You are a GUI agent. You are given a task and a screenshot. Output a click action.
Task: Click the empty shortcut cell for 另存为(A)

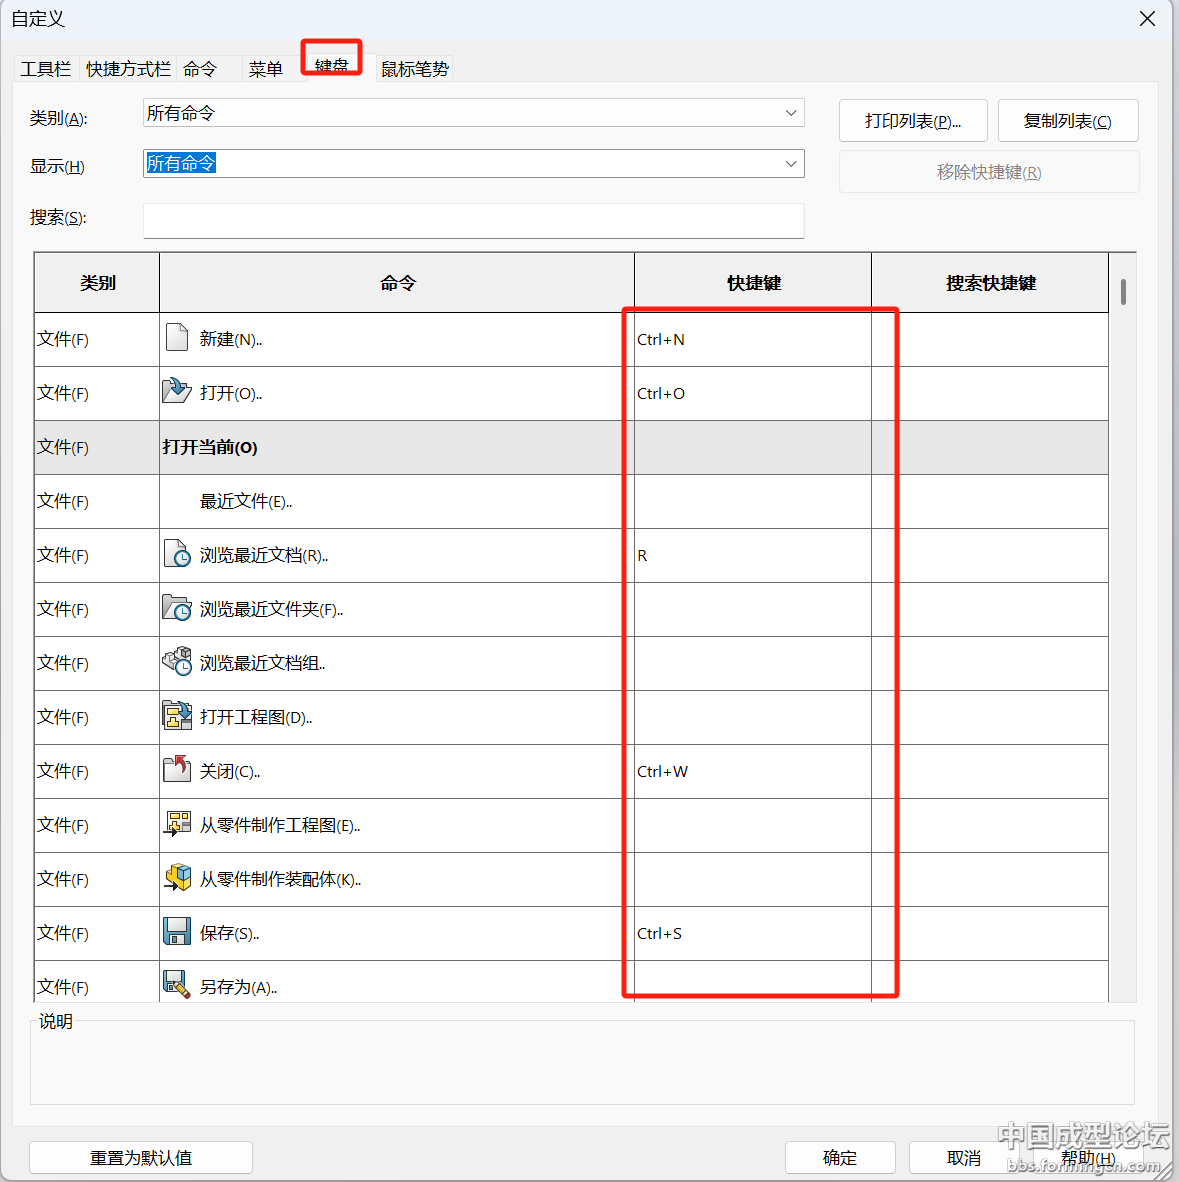point(753,981)
